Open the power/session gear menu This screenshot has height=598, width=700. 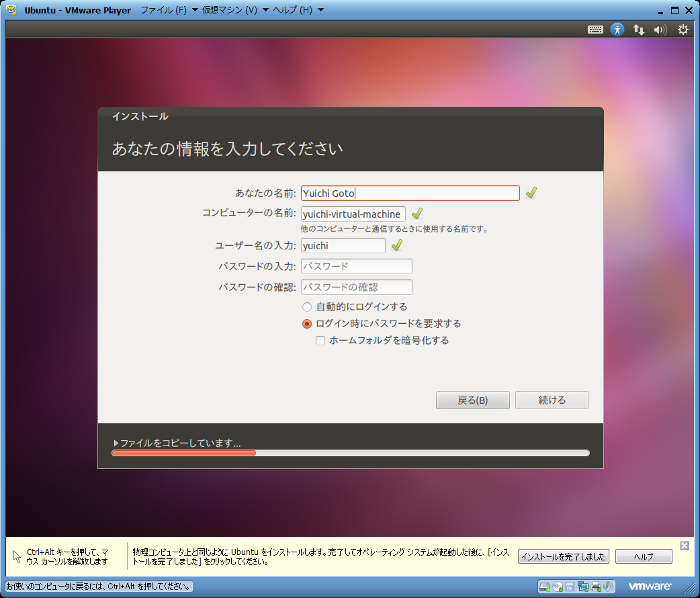683,29
